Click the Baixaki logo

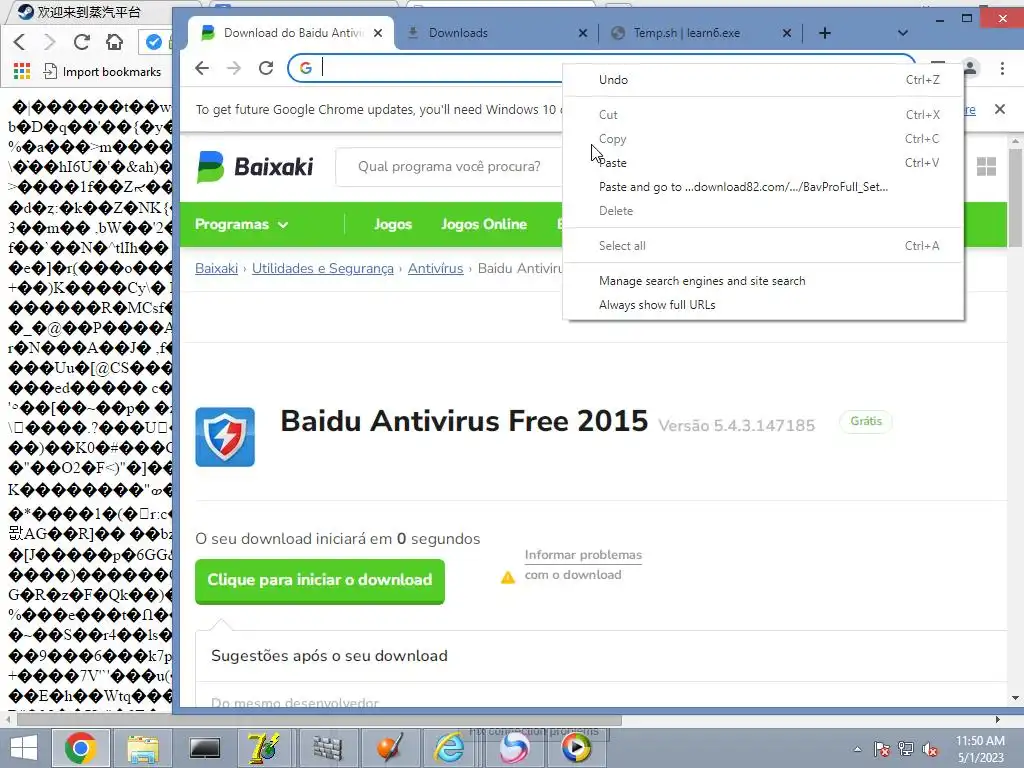[x=255, y=167]
